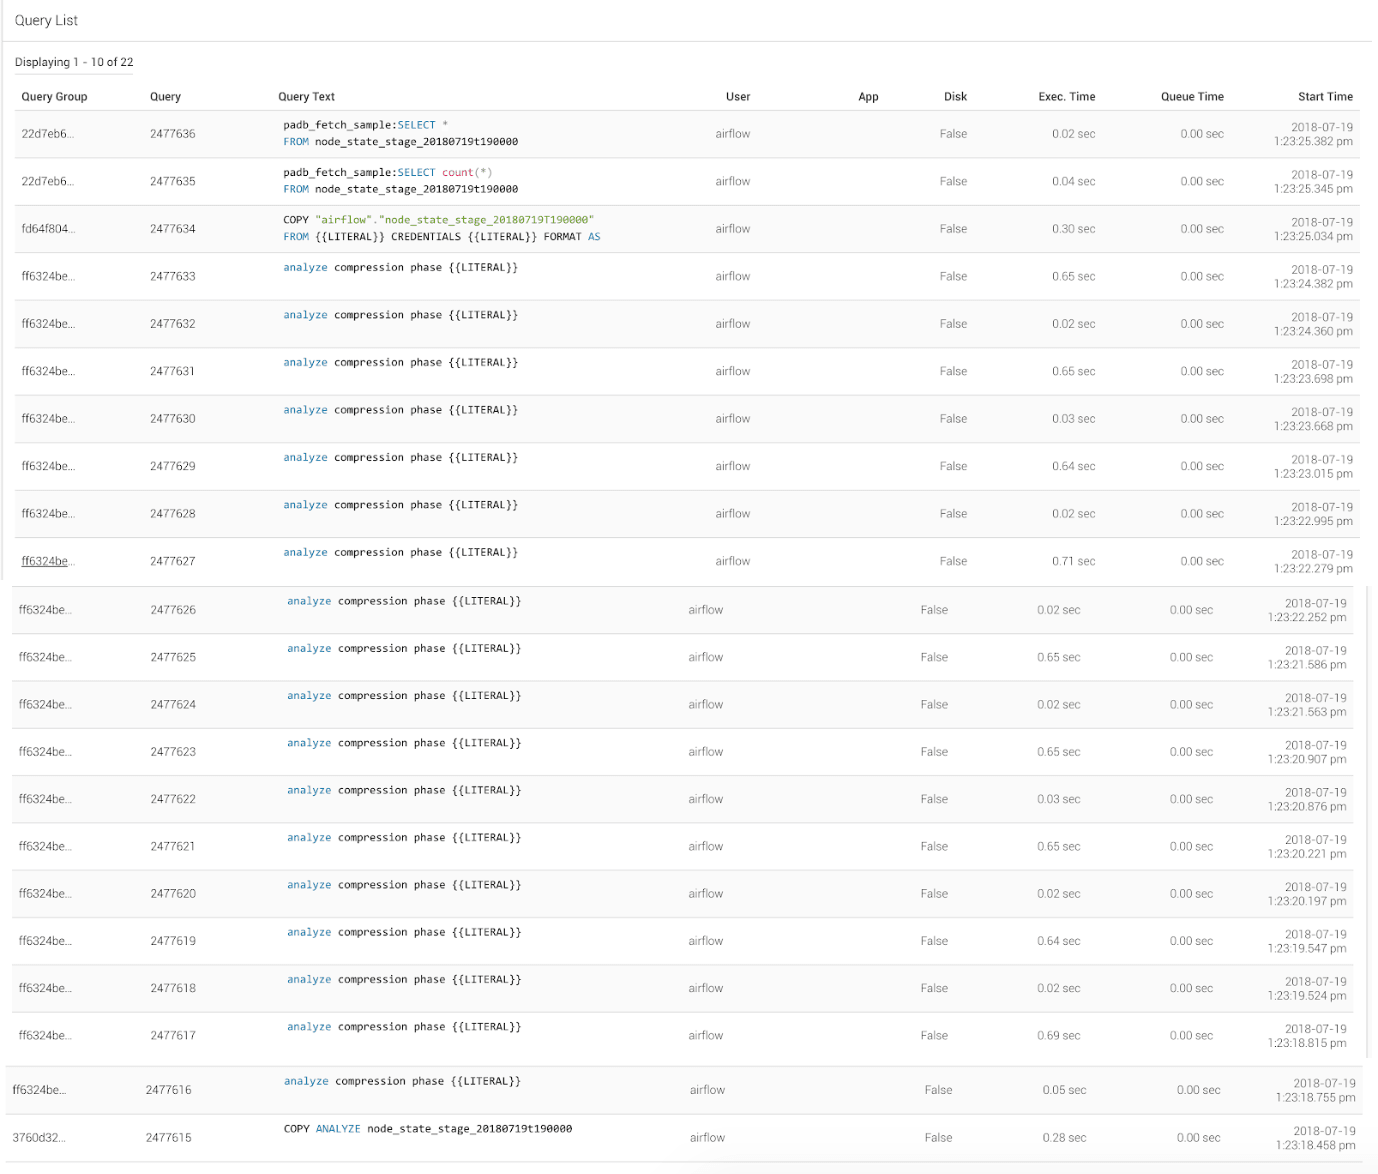This screenshot has width=1378, height=1174.
Task: Click query number 2477623
Action: [173, 752]
